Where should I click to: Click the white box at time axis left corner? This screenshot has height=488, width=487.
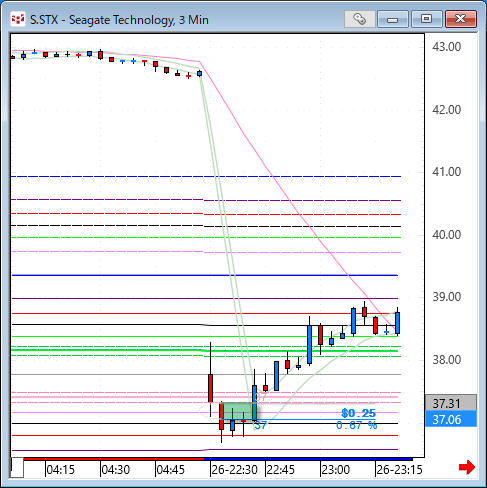click(x=17, y=468)
